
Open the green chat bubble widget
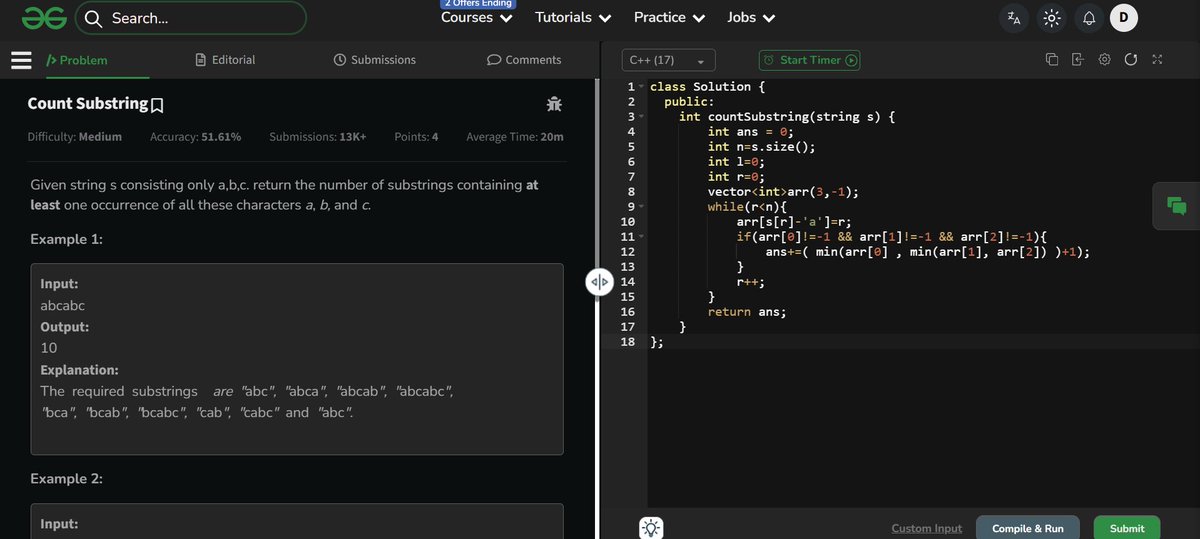click(1176, 206)
